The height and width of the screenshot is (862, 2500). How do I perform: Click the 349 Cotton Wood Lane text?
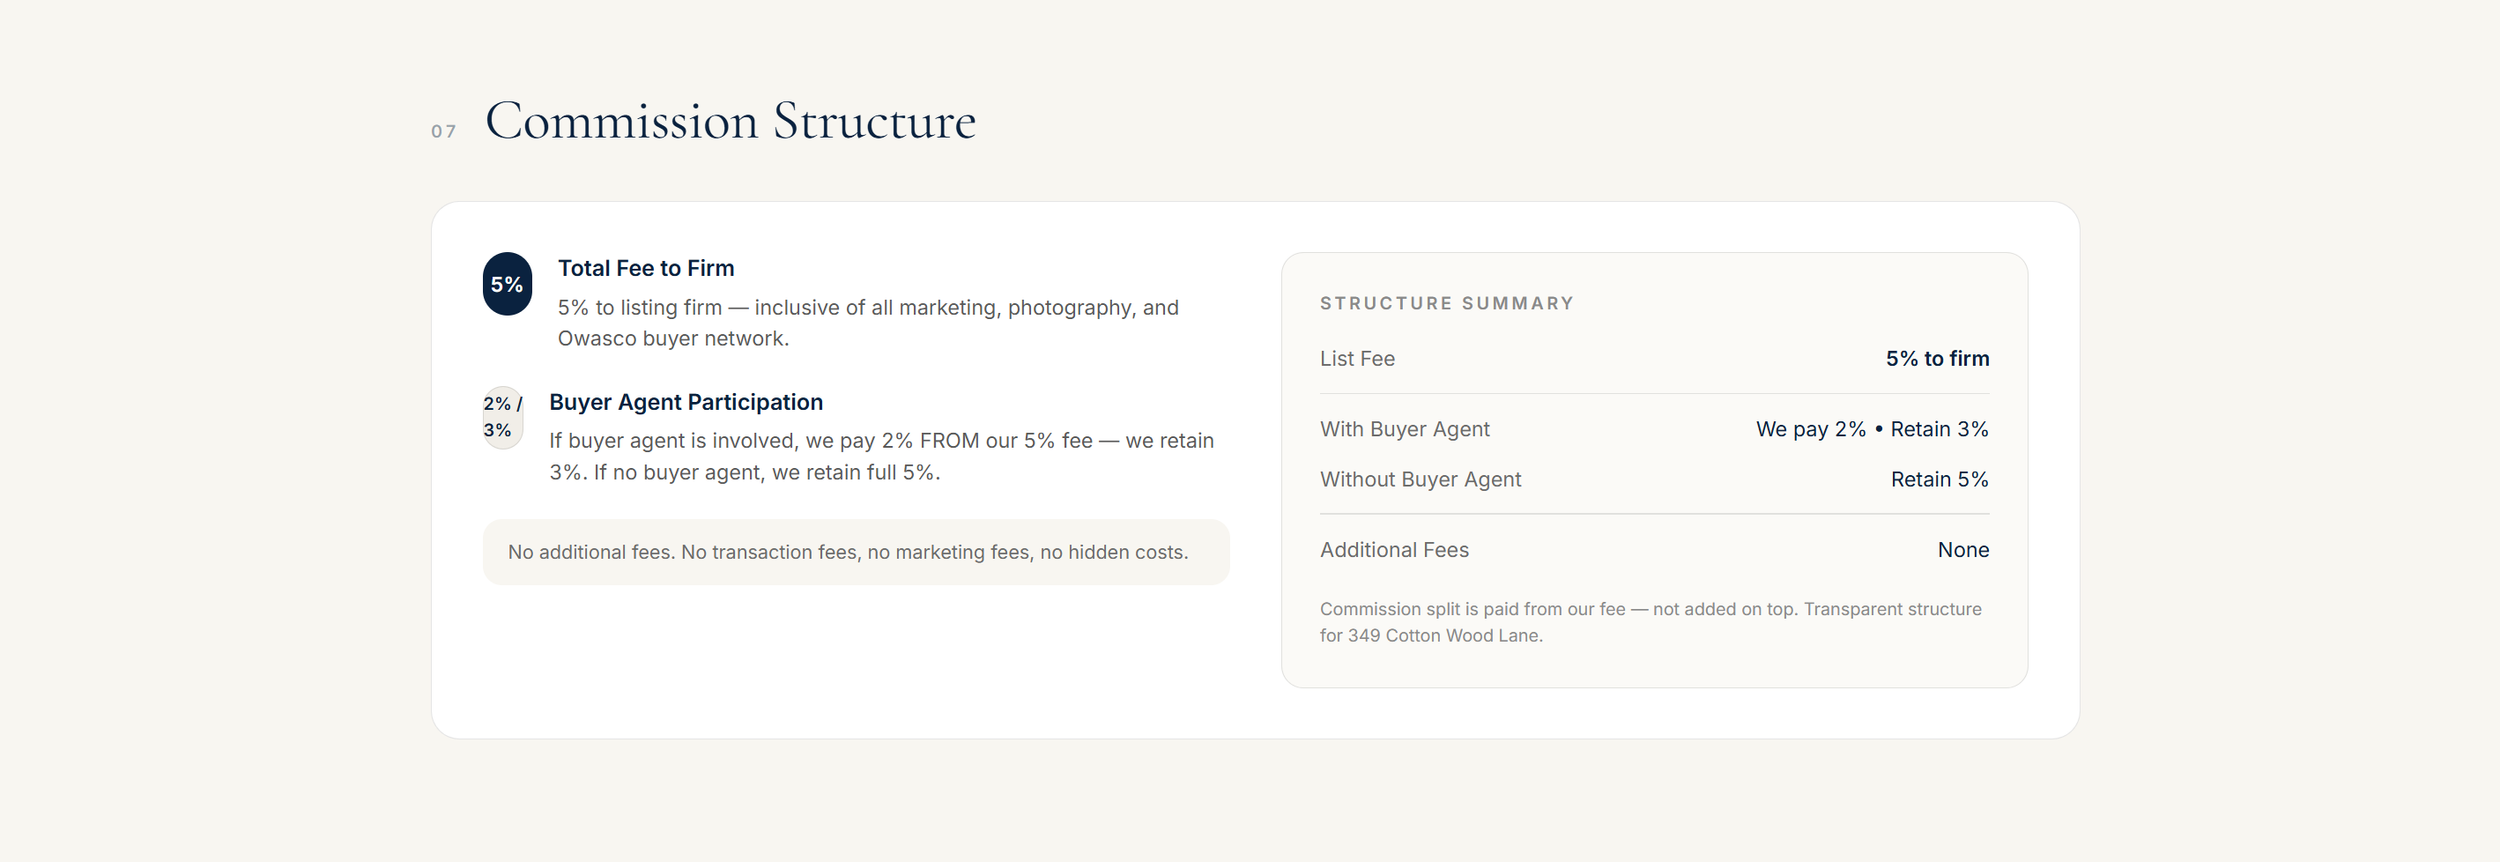1445,635
